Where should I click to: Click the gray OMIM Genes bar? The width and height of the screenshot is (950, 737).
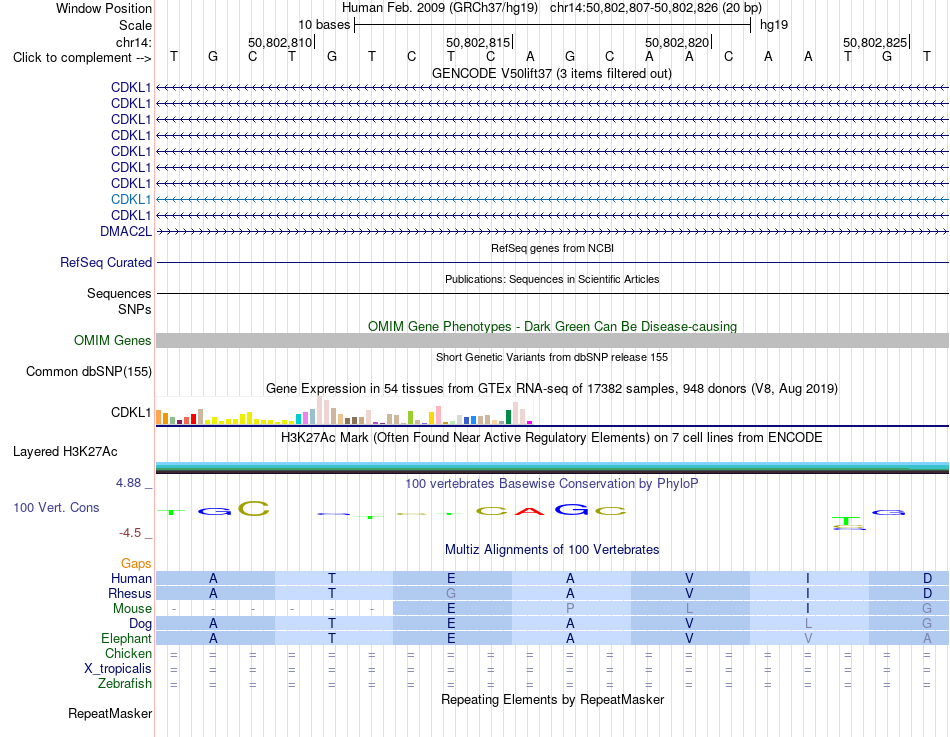(x=553, y=341)
